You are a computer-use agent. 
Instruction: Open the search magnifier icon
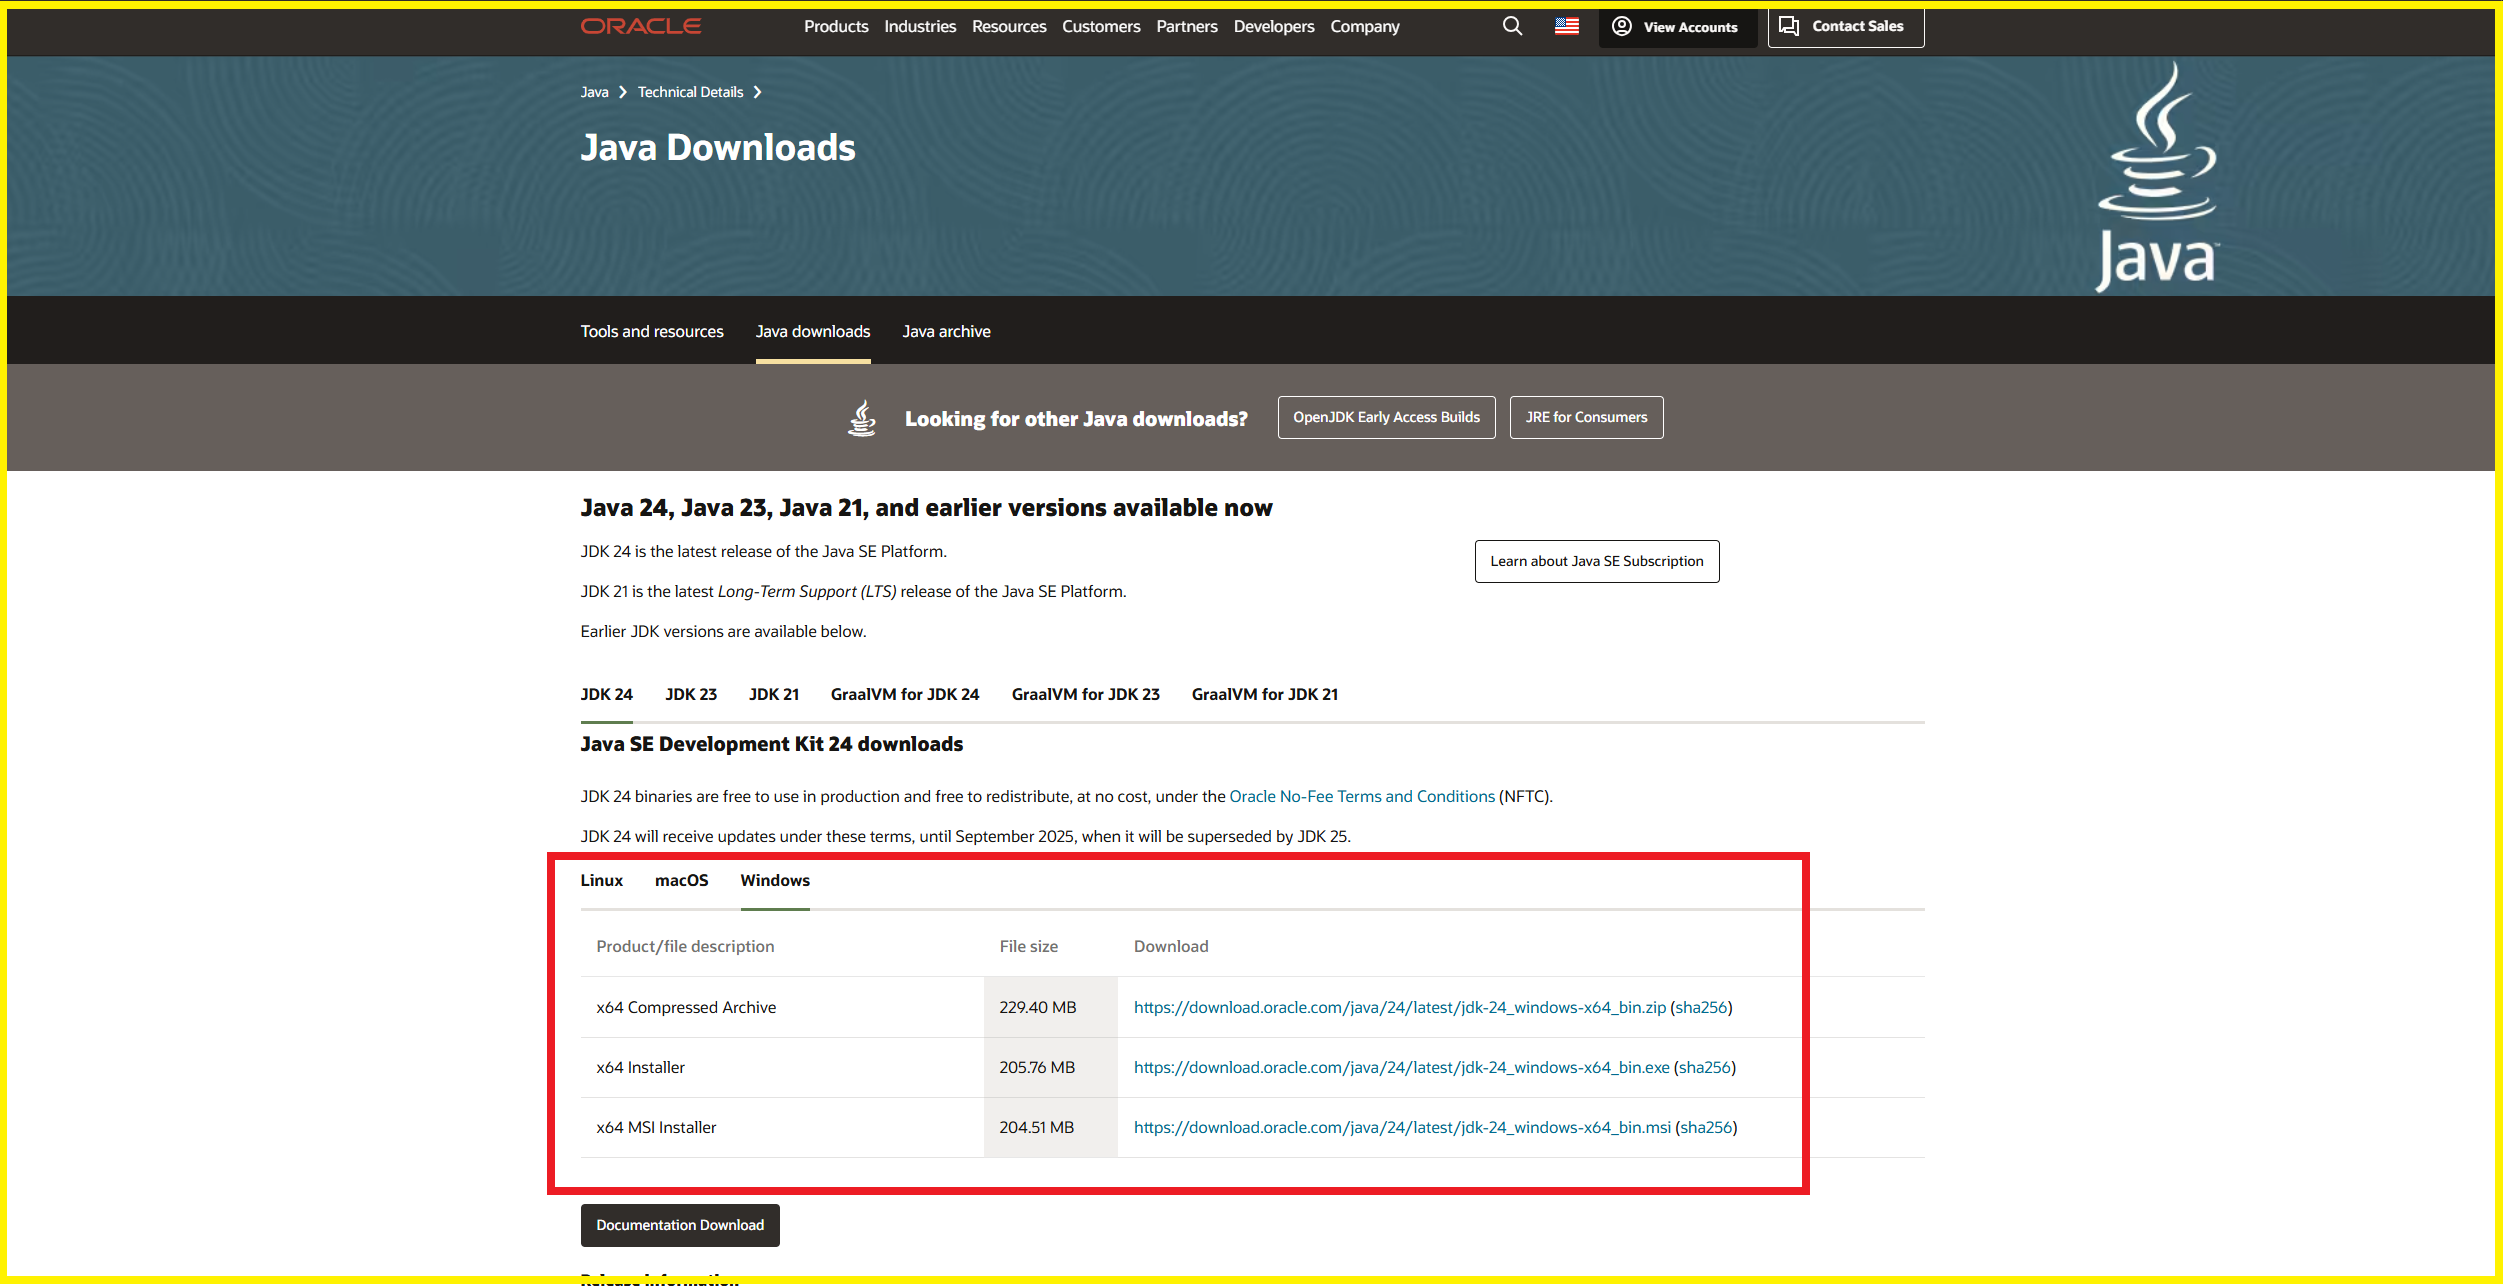pyautogui.click(x=1512, y=26)
